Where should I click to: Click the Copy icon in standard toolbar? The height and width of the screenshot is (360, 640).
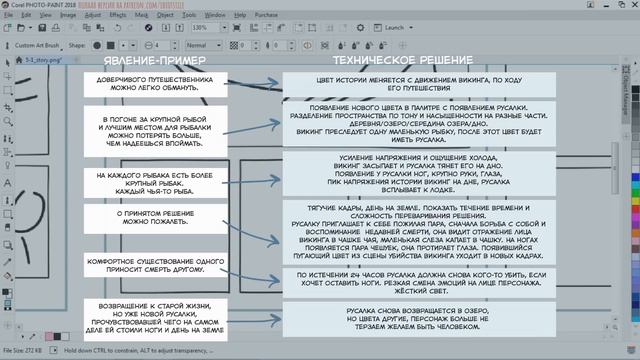coord(87,28)
